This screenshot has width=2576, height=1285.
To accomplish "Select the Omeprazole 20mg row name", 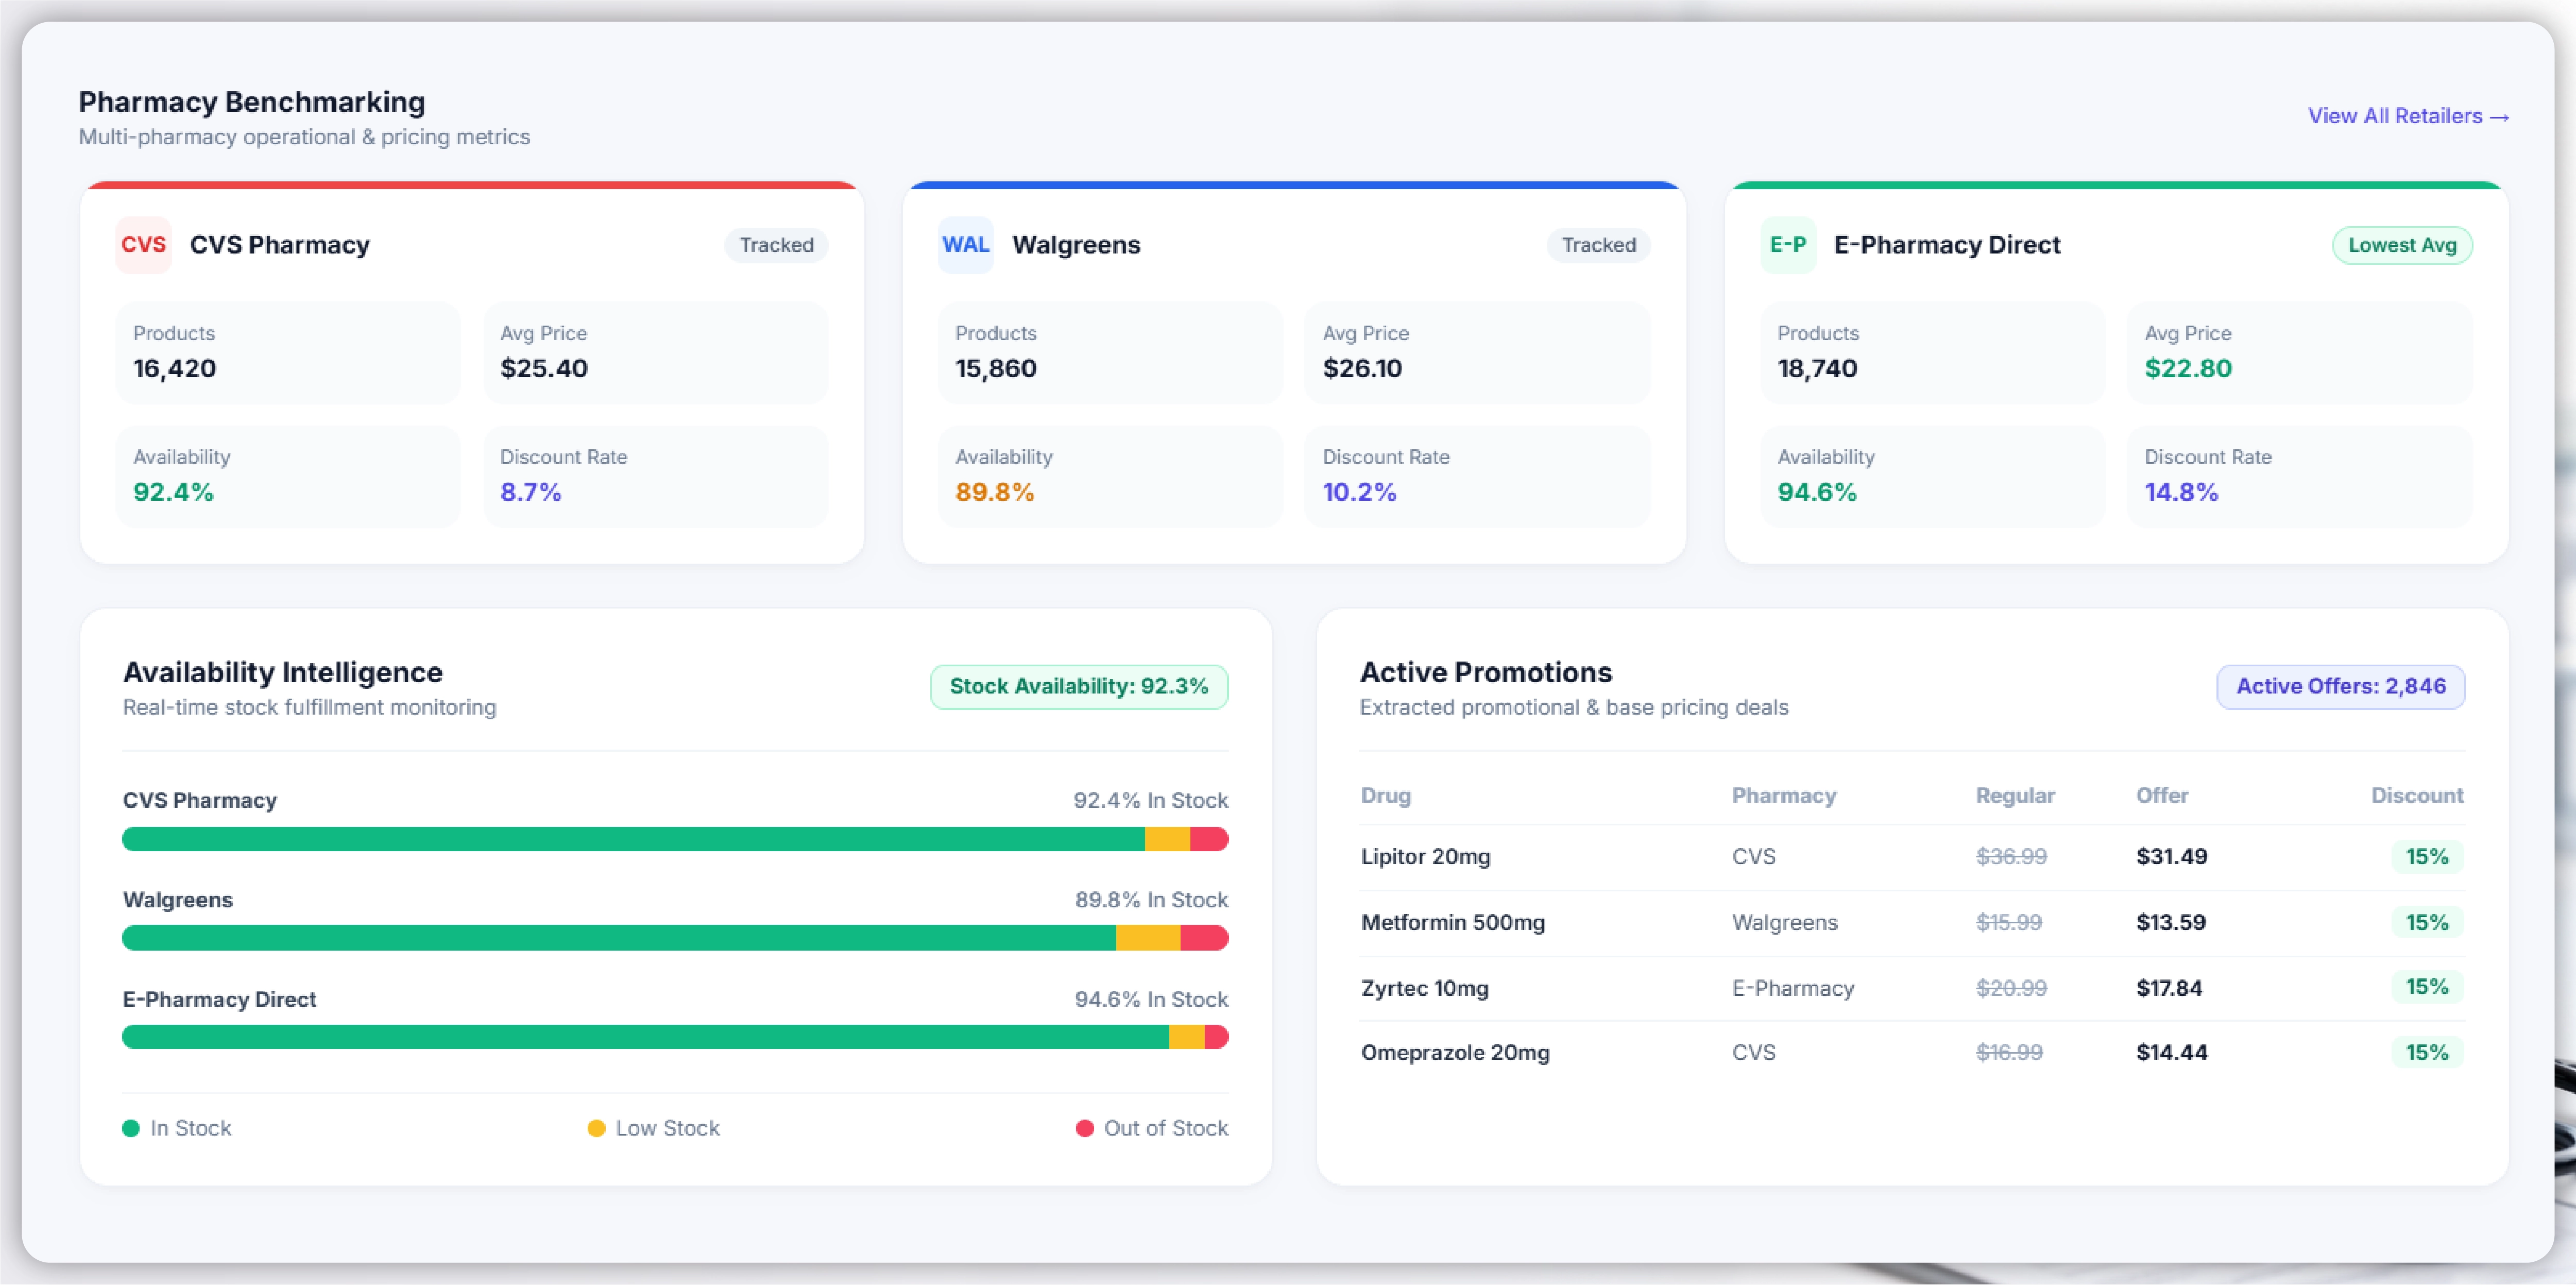I will [1455, 1053].
